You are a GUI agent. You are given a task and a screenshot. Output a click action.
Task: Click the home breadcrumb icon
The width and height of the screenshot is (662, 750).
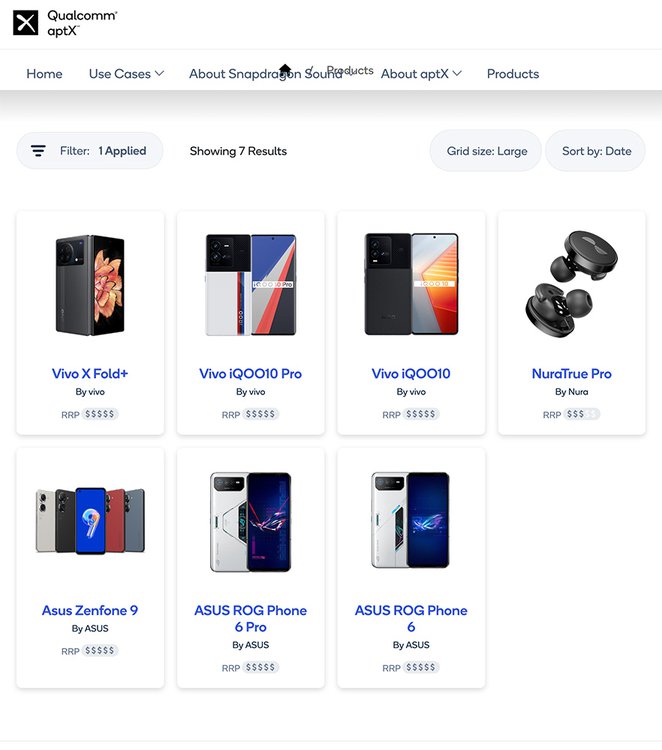pyautogui.click(x=285, y=69)
